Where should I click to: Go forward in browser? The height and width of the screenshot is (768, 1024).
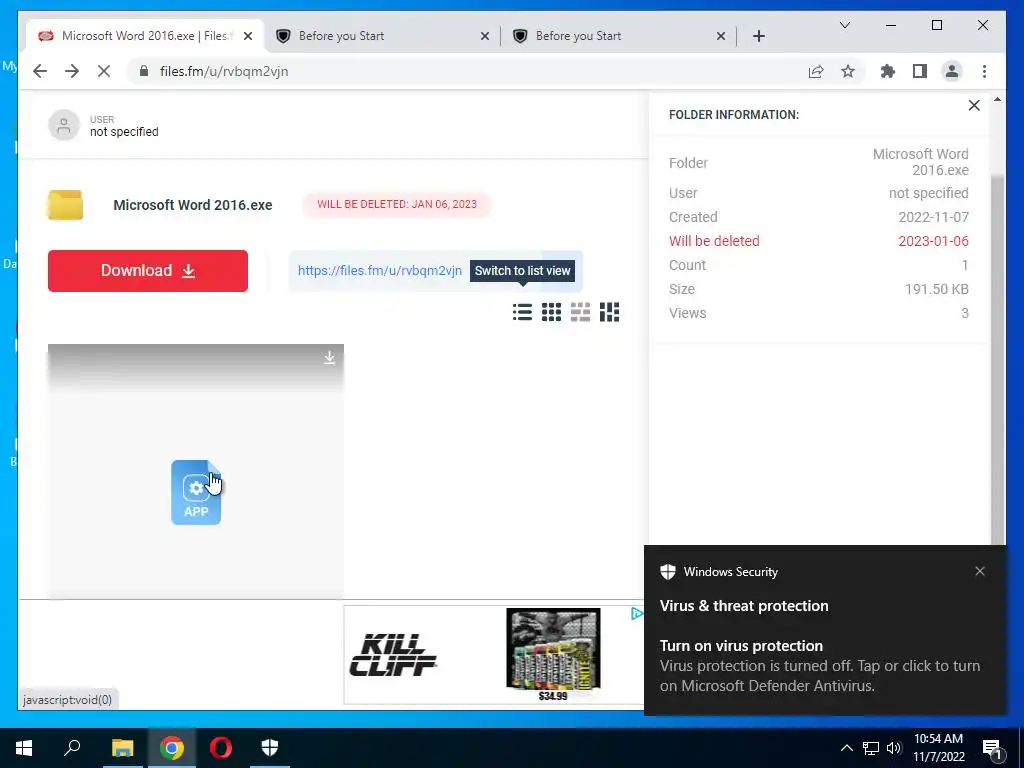72,71
